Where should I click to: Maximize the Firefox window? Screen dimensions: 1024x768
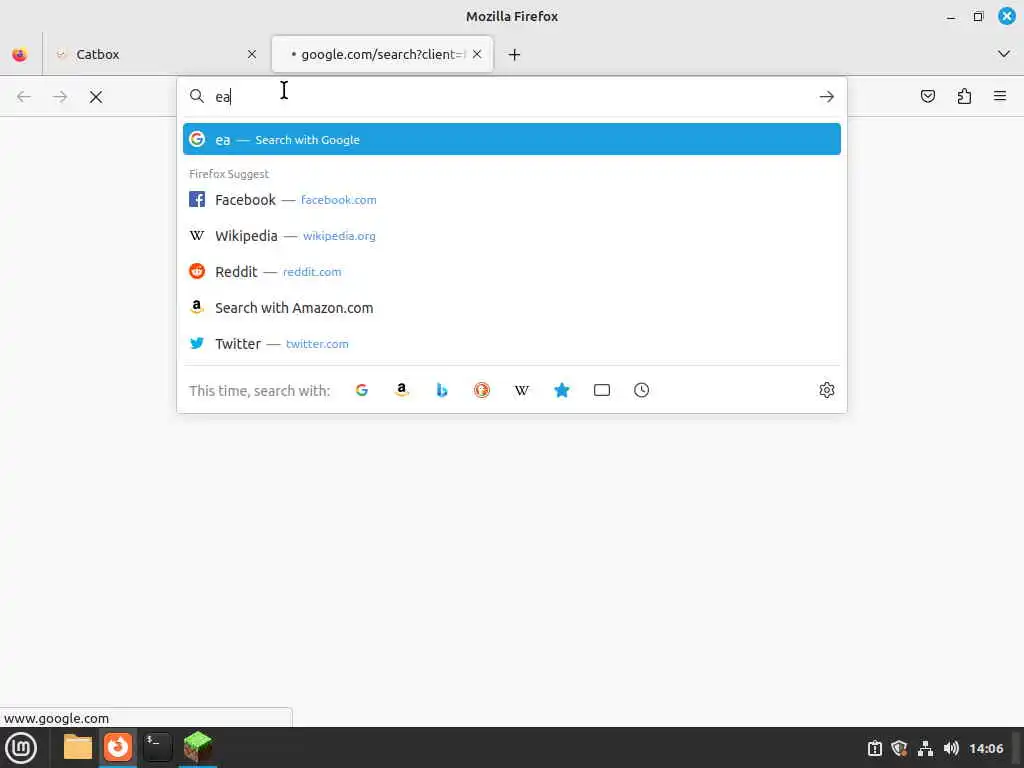click(x=978, y=16)
